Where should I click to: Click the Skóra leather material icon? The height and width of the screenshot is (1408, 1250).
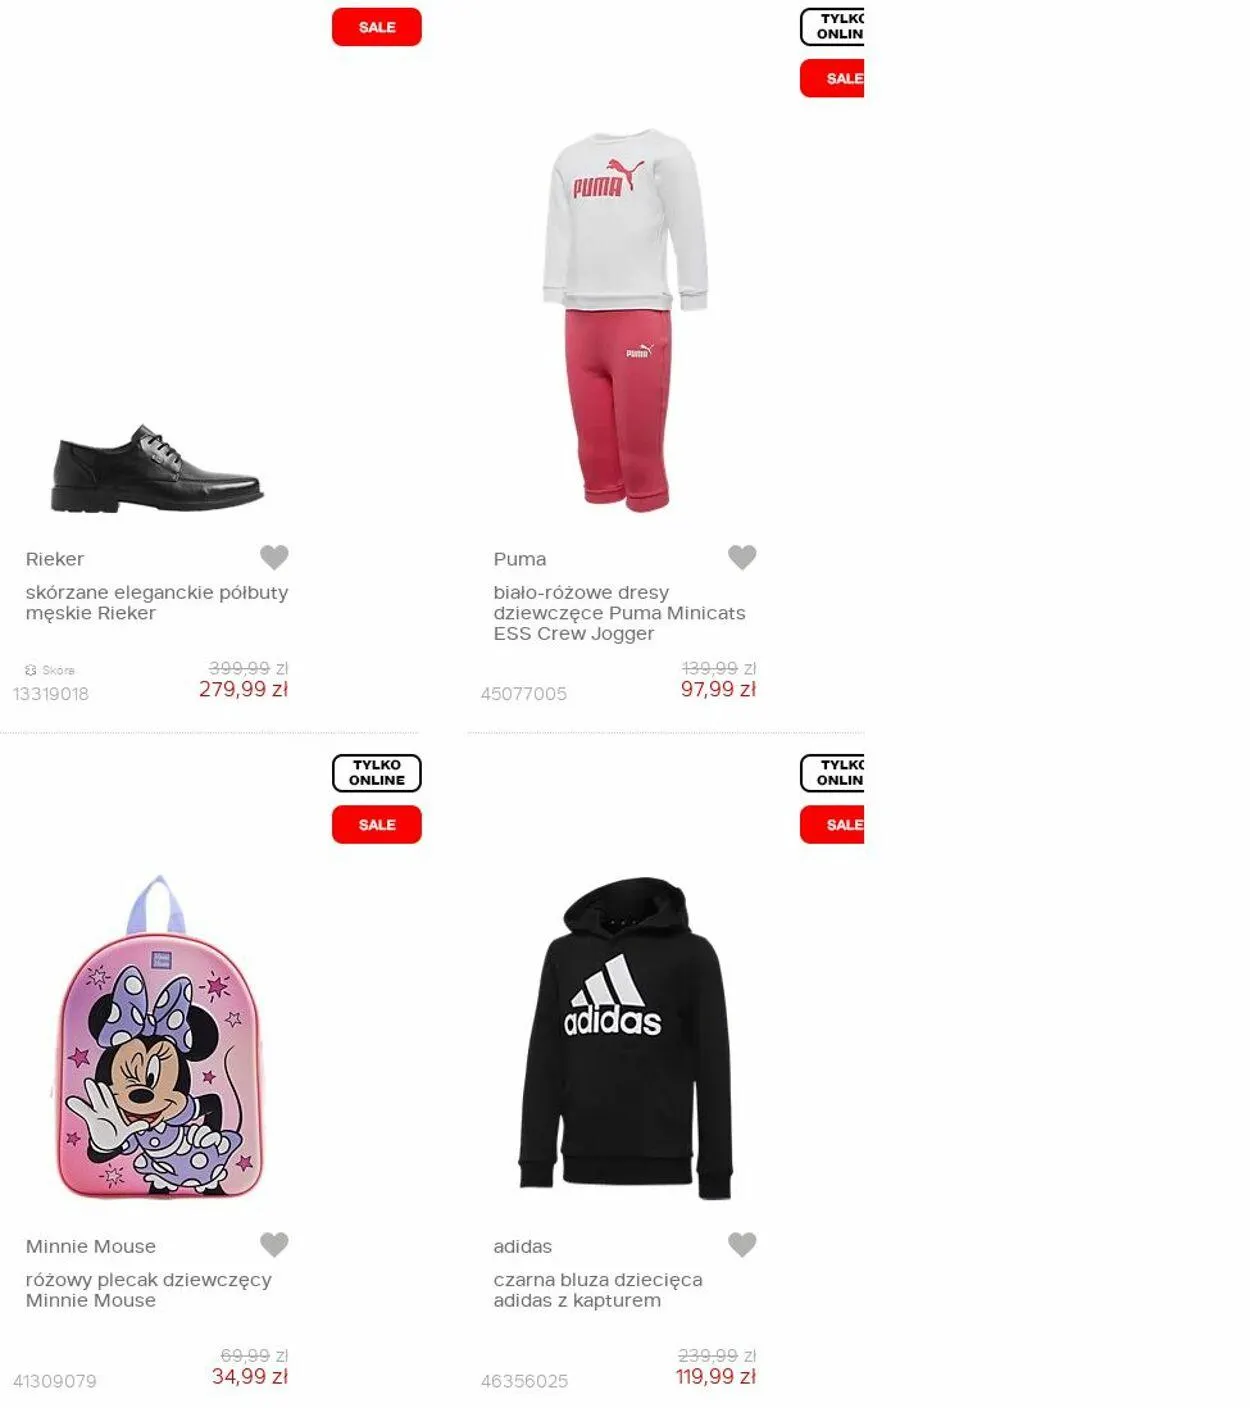pyautogui.click(x=30, y=670)
